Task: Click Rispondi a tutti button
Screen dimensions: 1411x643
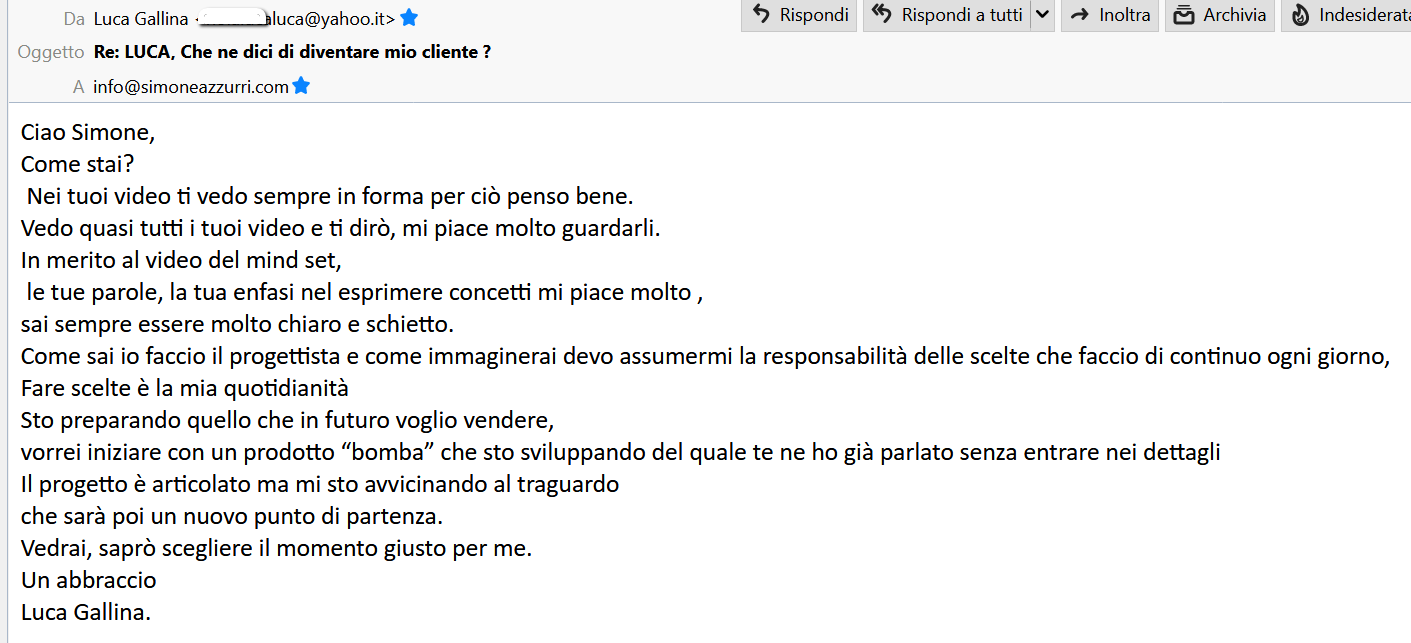Action: pyautogui.click(x=946, y=15)
